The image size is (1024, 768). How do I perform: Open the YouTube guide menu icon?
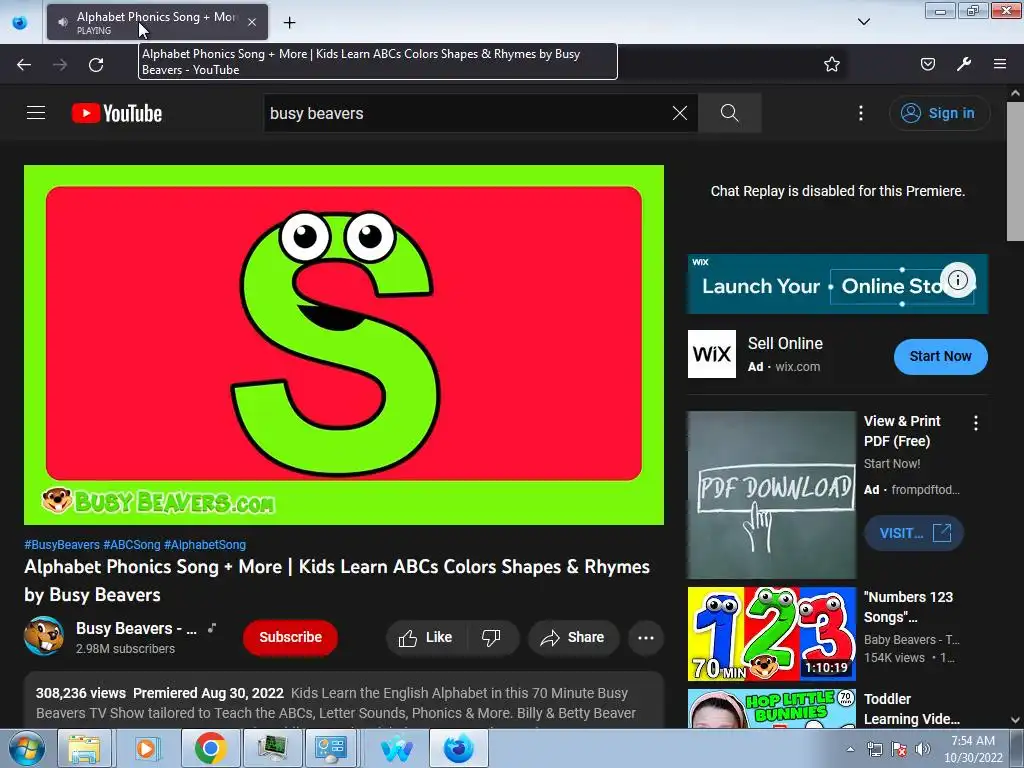pos(36,113)
